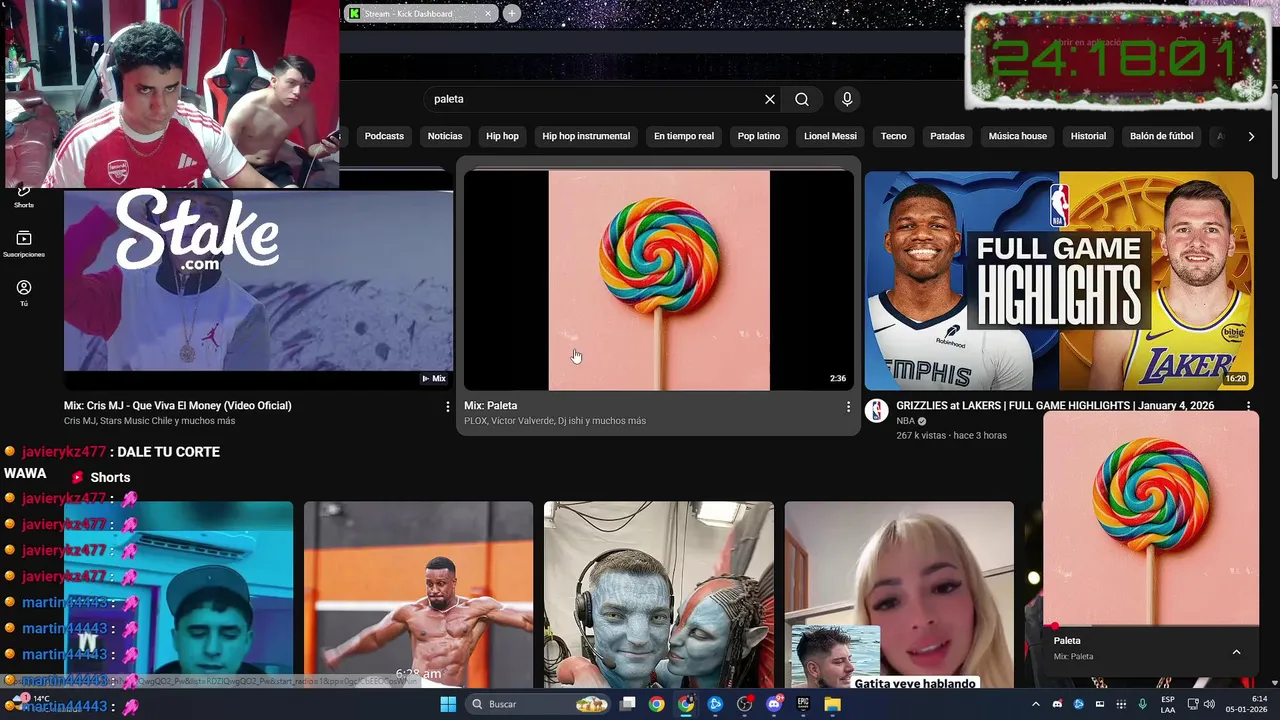Open a new browser tab with plus
The height and width of the screenshot is (720, 1280).
click(512, 13)
